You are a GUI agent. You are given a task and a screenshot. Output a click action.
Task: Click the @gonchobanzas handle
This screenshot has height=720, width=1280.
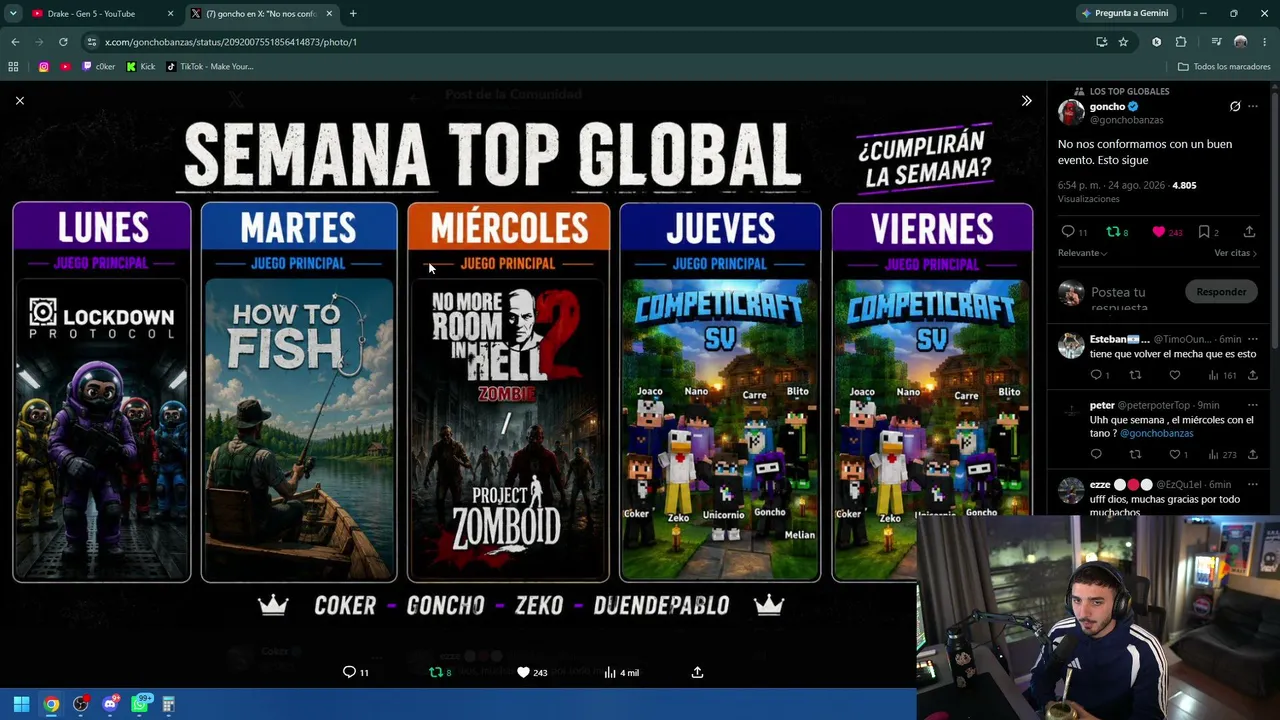[x=1126, y=120]
